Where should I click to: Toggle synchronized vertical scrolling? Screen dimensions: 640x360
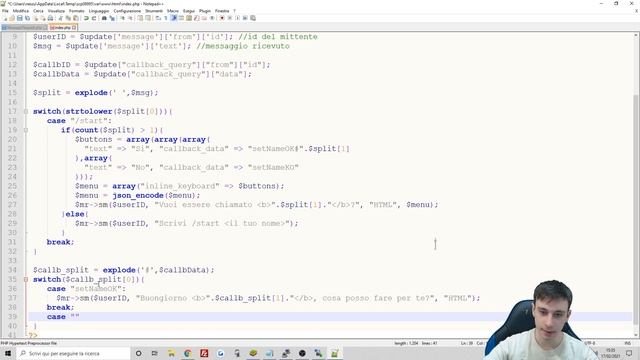[140, 18]
